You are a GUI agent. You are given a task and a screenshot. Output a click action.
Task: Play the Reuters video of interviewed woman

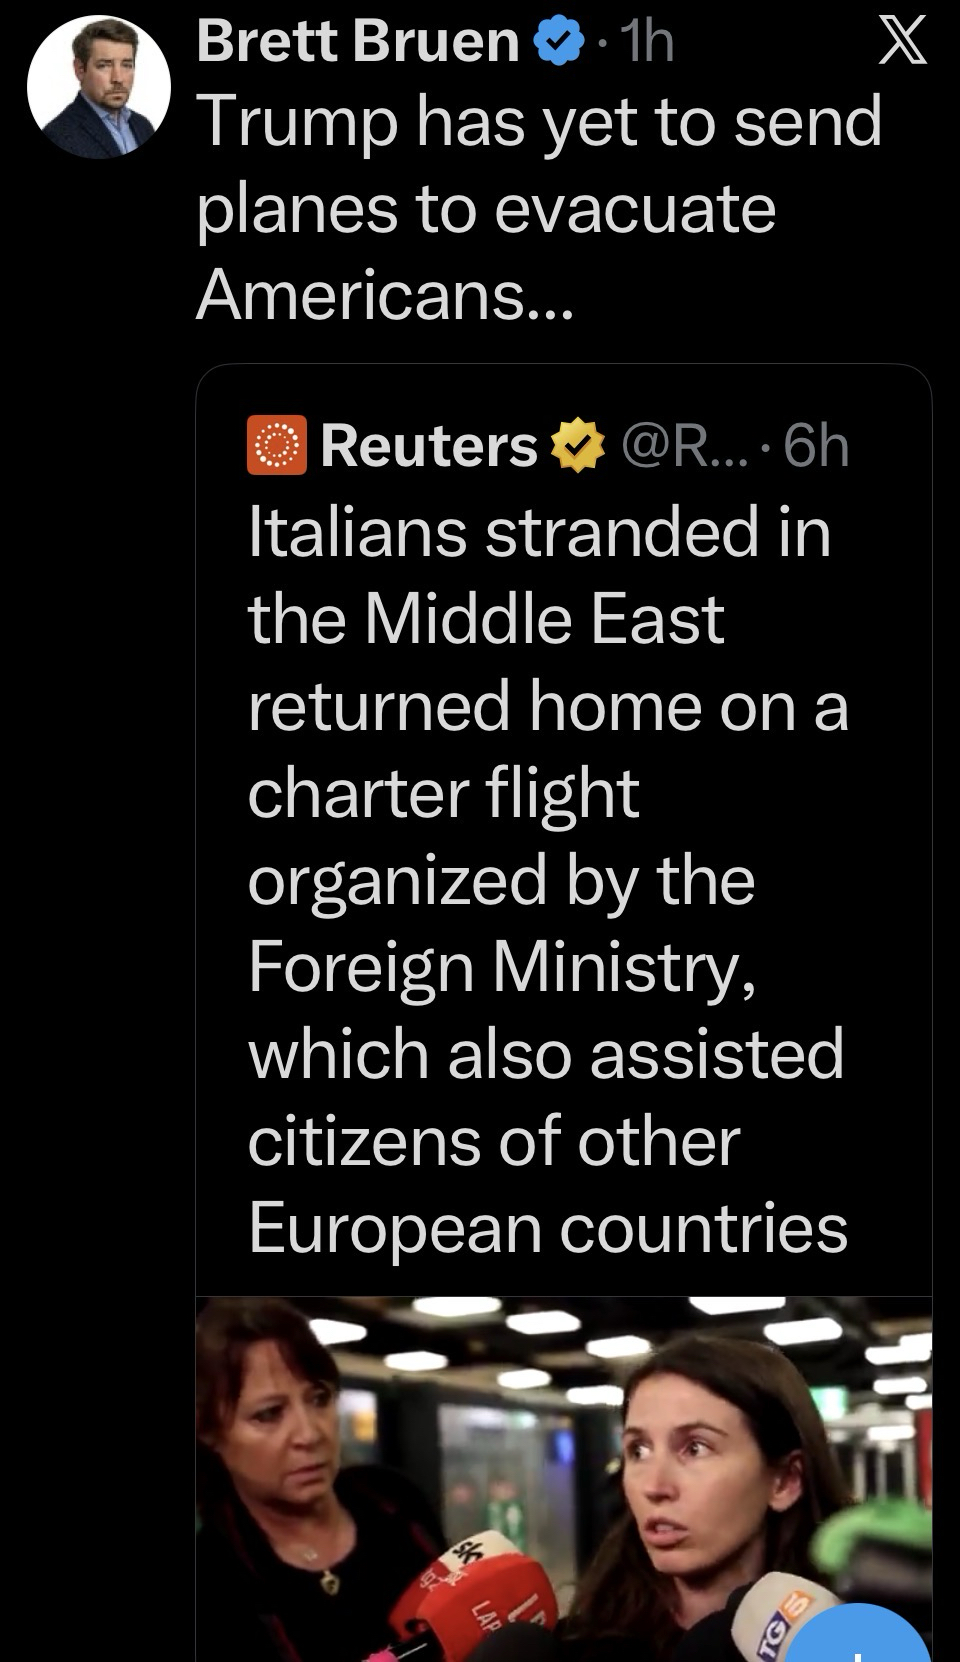[x=563, y=1478]
